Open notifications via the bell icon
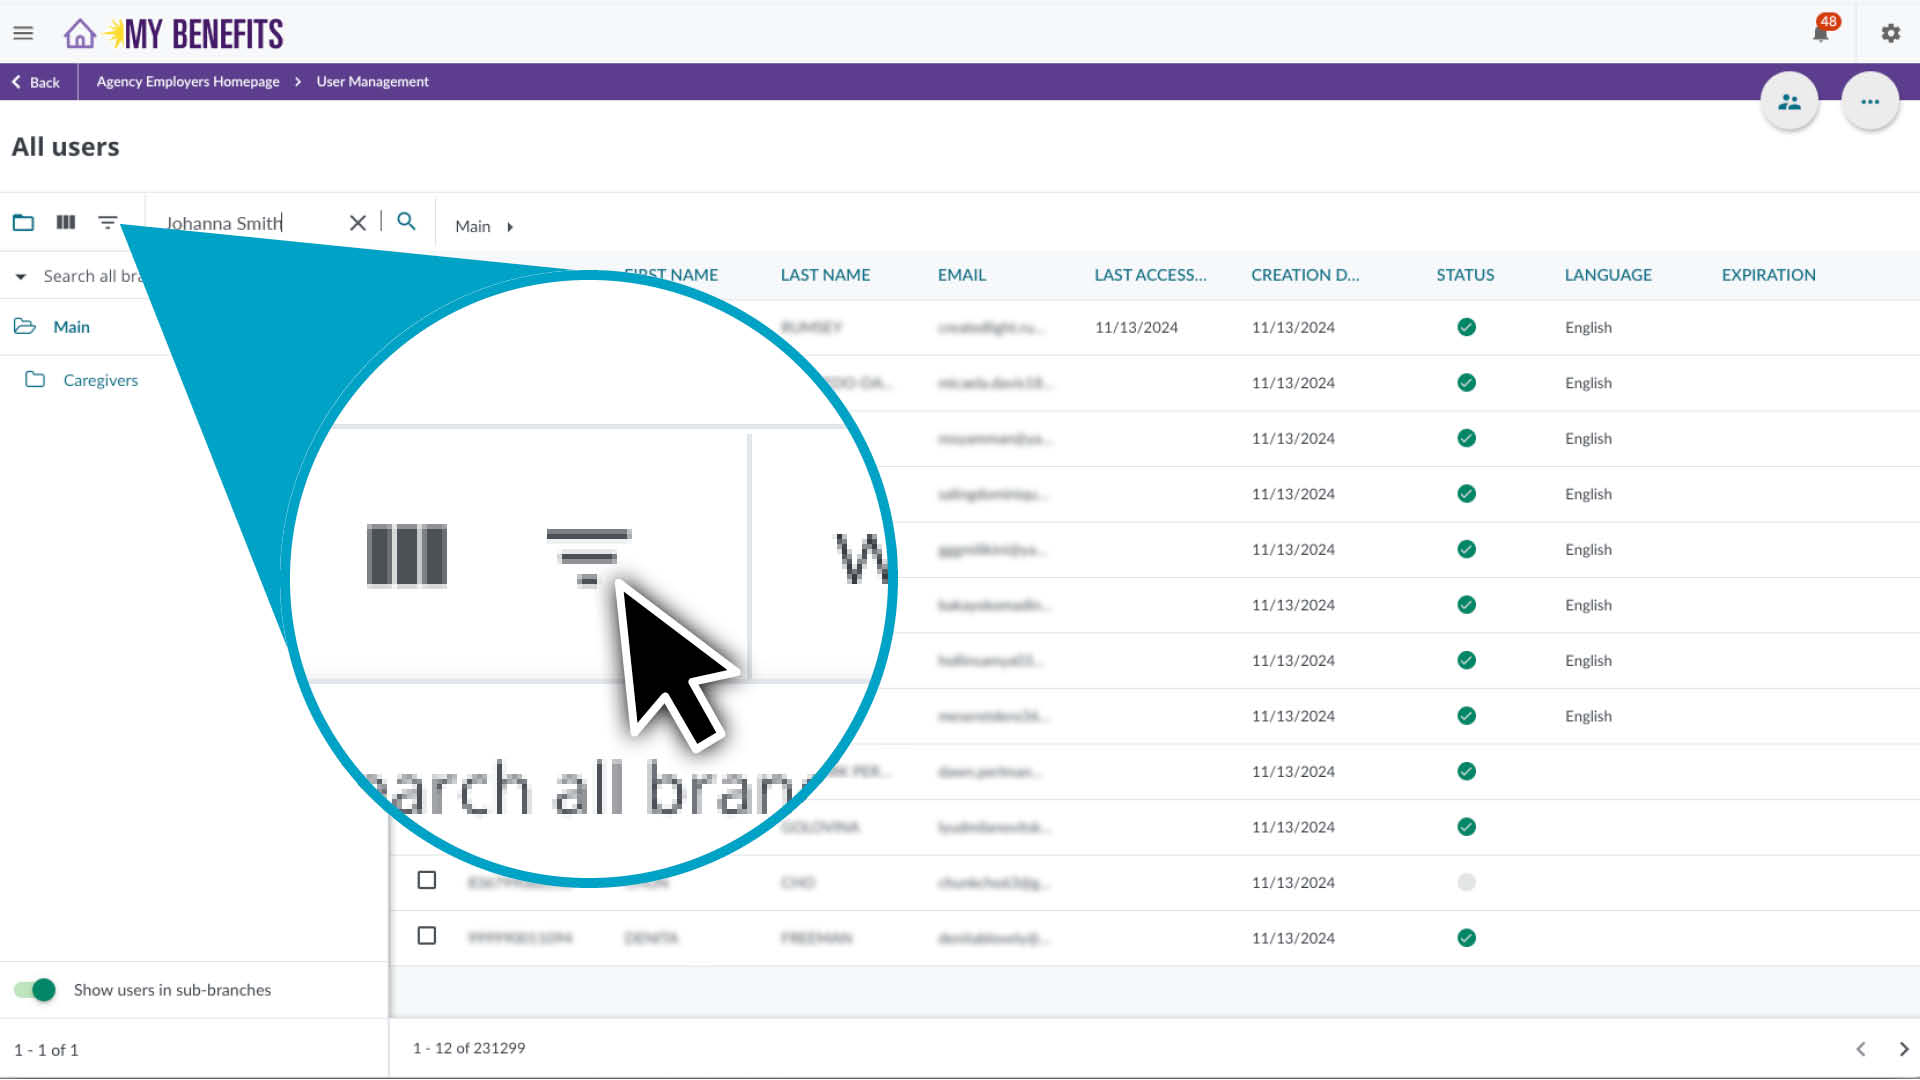Screen dimensions: 1920x1080 tap(1820, 32)
